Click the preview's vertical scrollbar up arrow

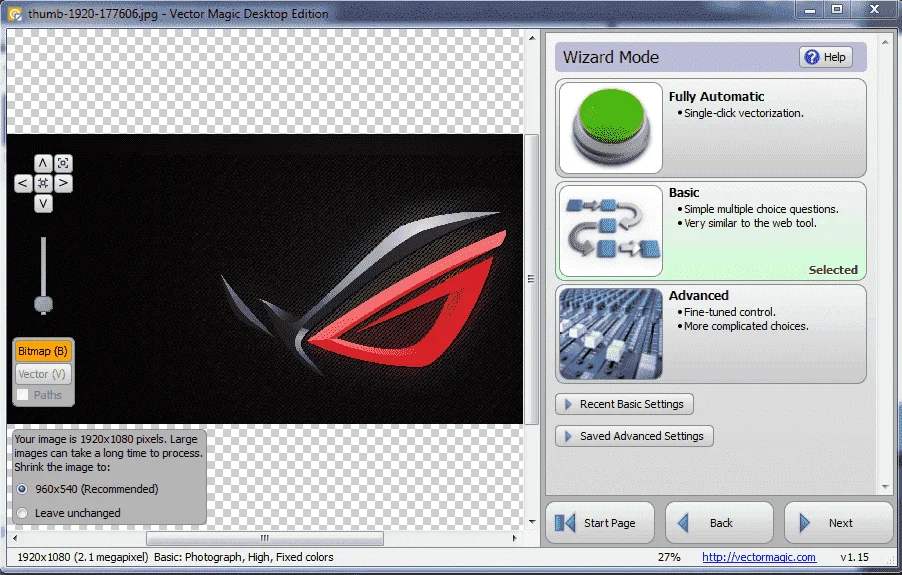tap(532, 38)
